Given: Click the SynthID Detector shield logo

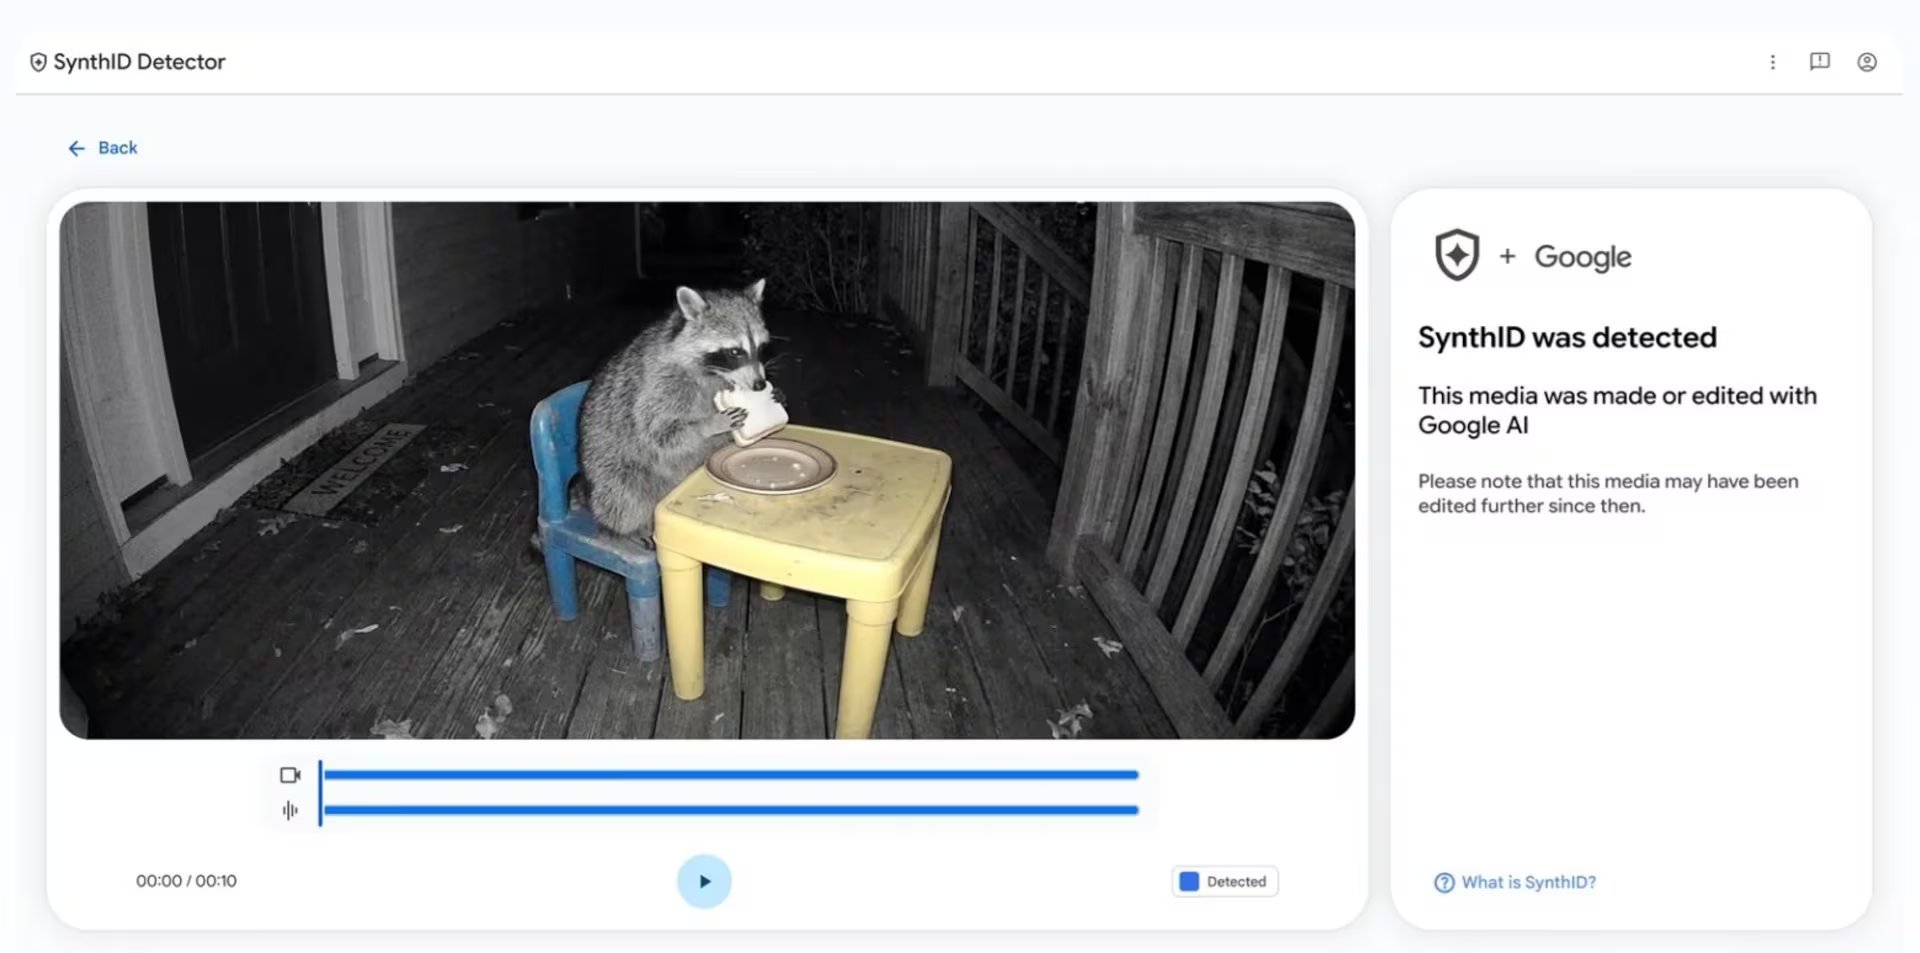Looking at the screenshot, I should point(38,62).
